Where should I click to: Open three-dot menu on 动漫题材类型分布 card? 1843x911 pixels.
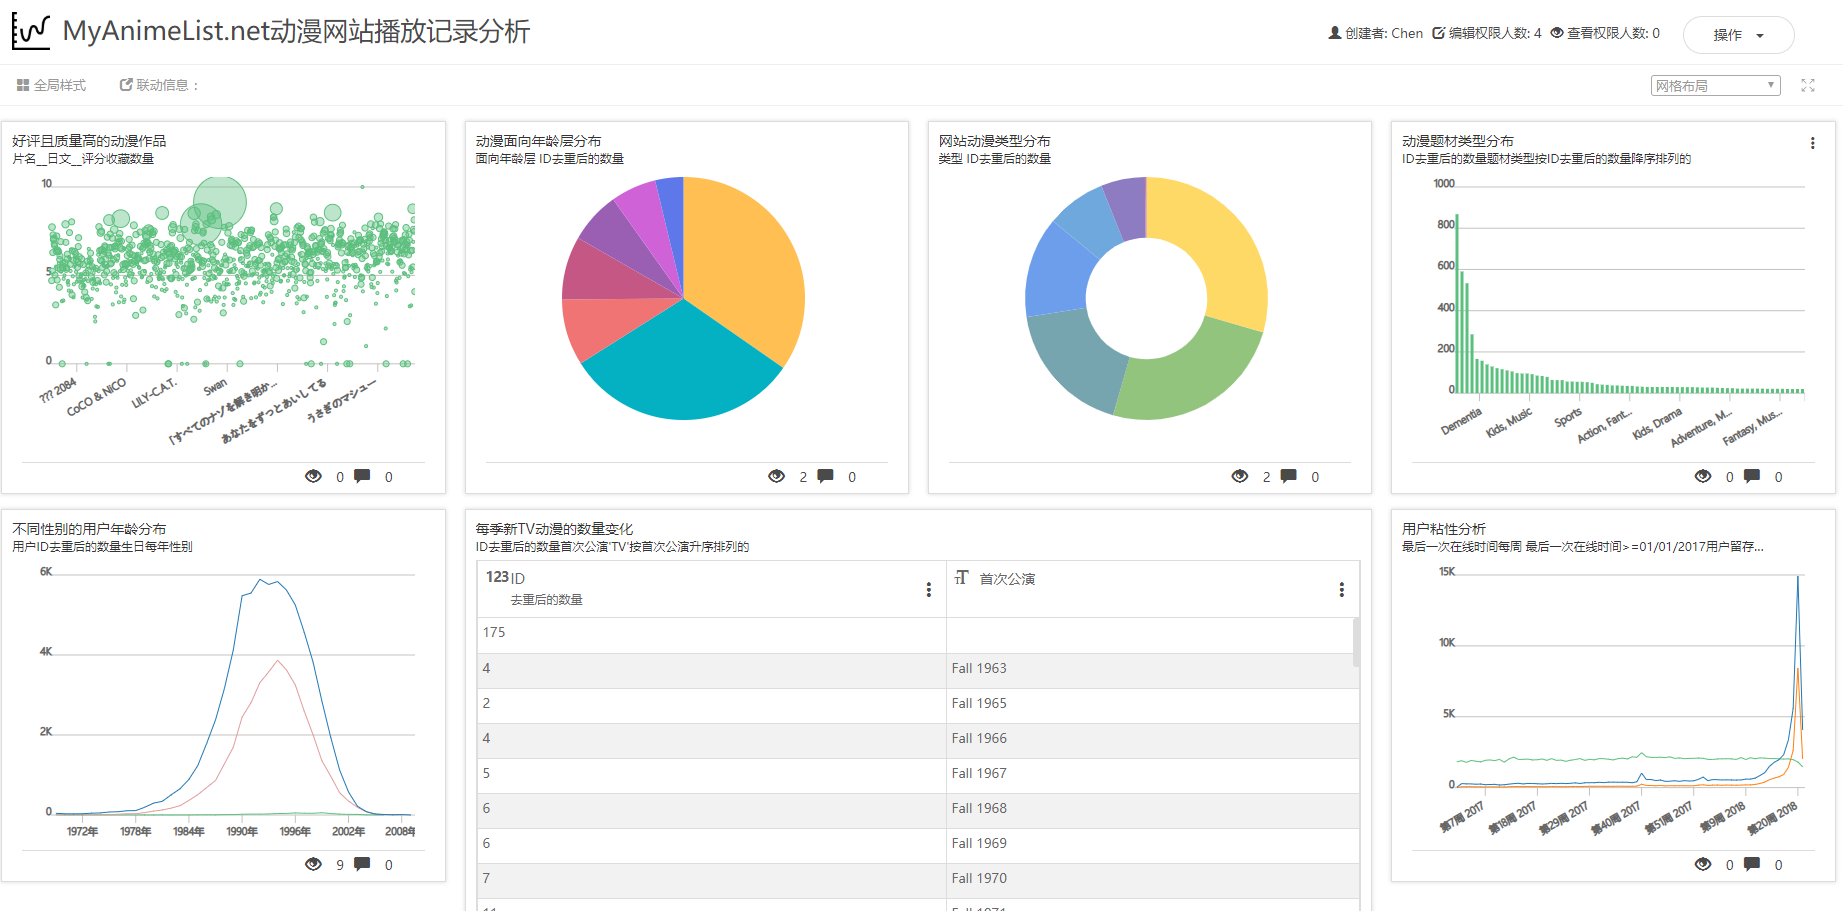(1812, 143)
